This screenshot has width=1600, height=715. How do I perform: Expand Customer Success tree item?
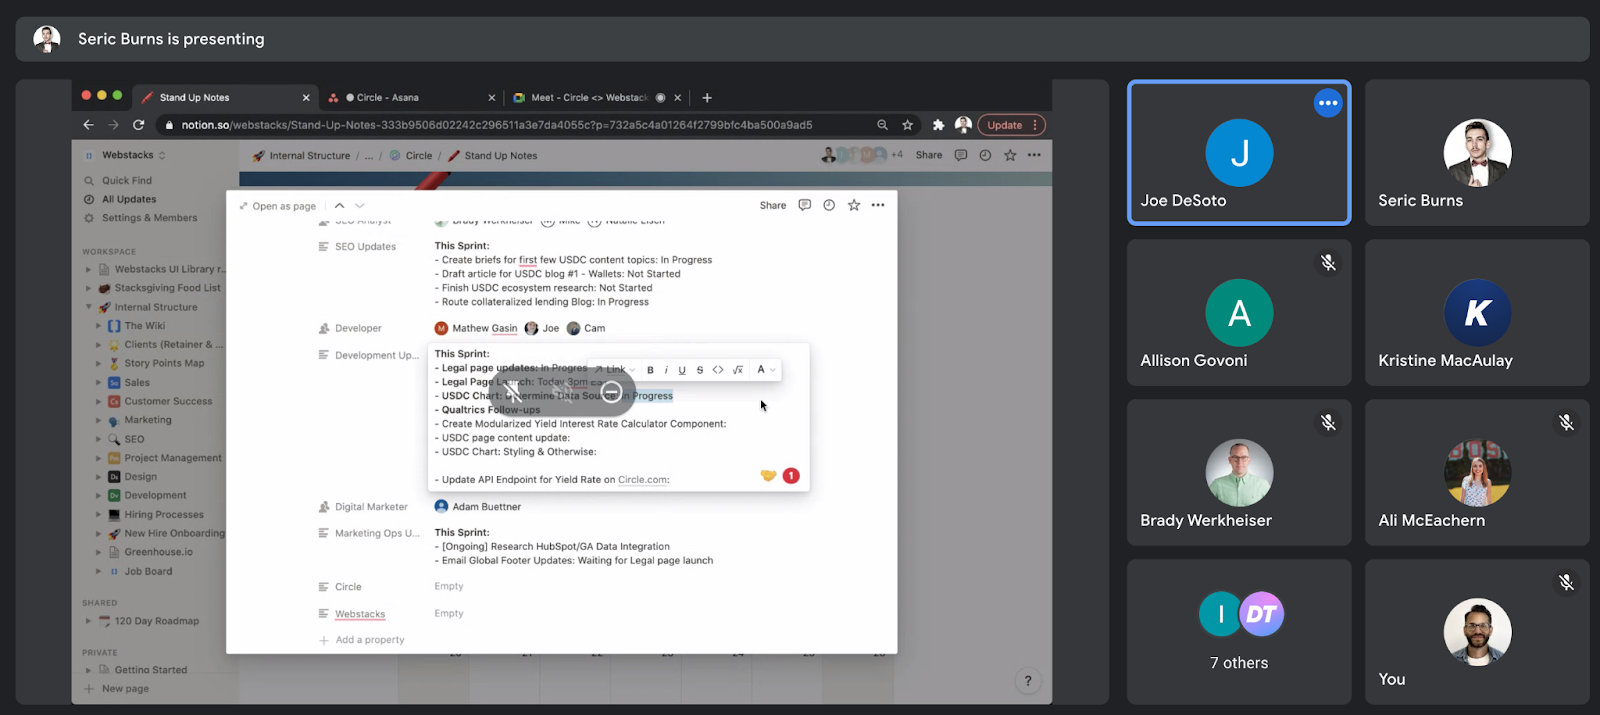click(x=98, y=402)
